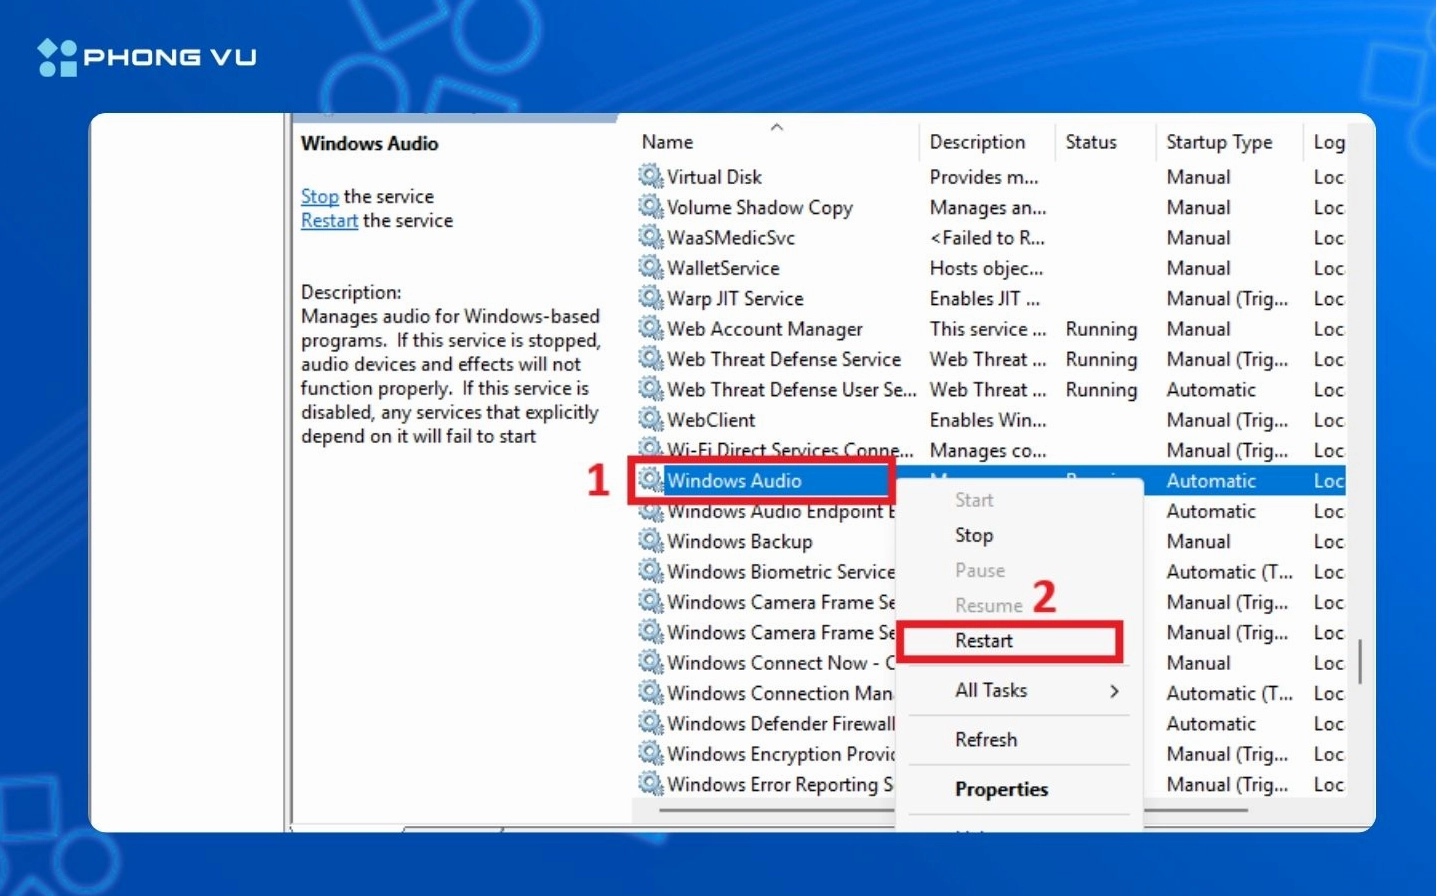This screenshot has width=1436, height=896.
Task: Click the Running status of Web Account Manager
Action: click(1101, 329)
